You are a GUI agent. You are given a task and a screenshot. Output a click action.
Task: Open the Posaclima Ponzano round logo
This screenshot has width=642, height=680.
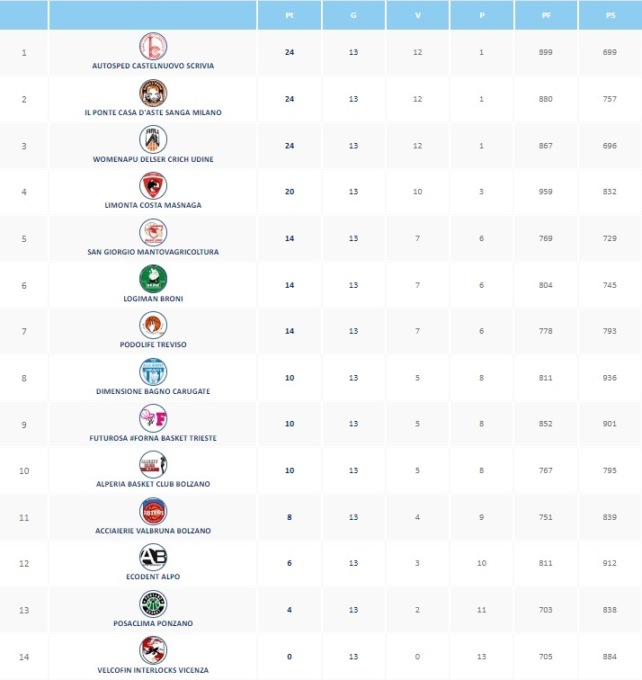(153, 604)
